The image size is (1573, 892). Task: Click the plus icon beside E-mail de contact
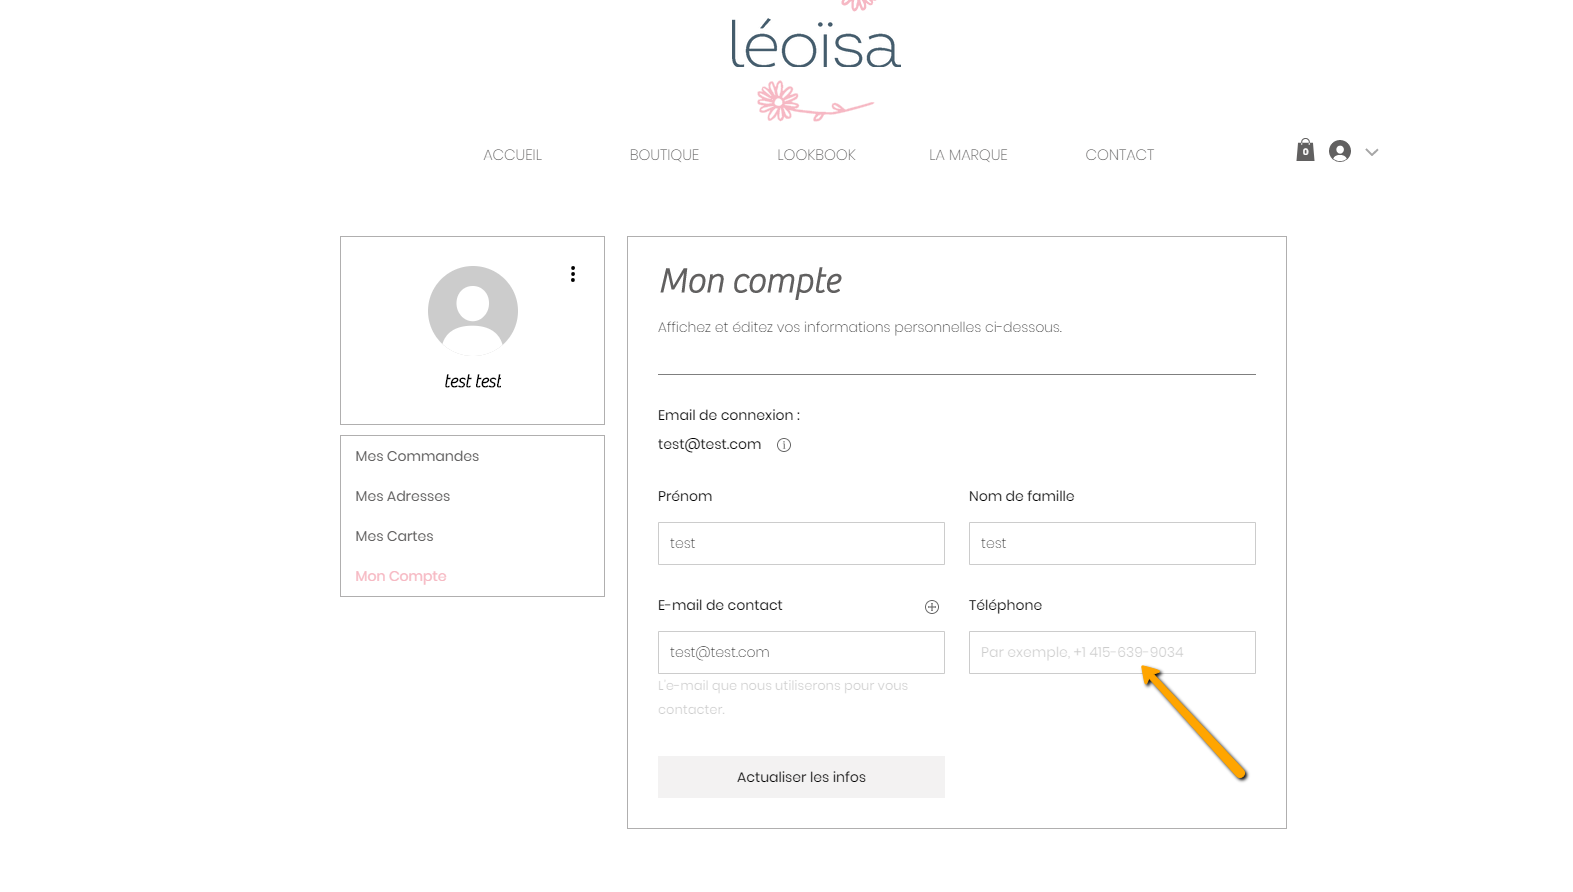(932, 607)
